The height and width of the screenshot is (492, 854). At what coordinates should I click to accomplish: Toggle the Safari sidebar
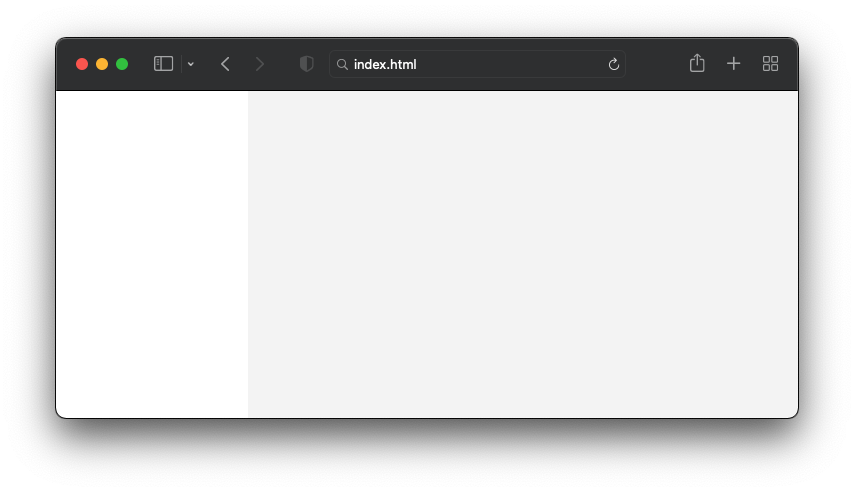[x=163, y=64]
